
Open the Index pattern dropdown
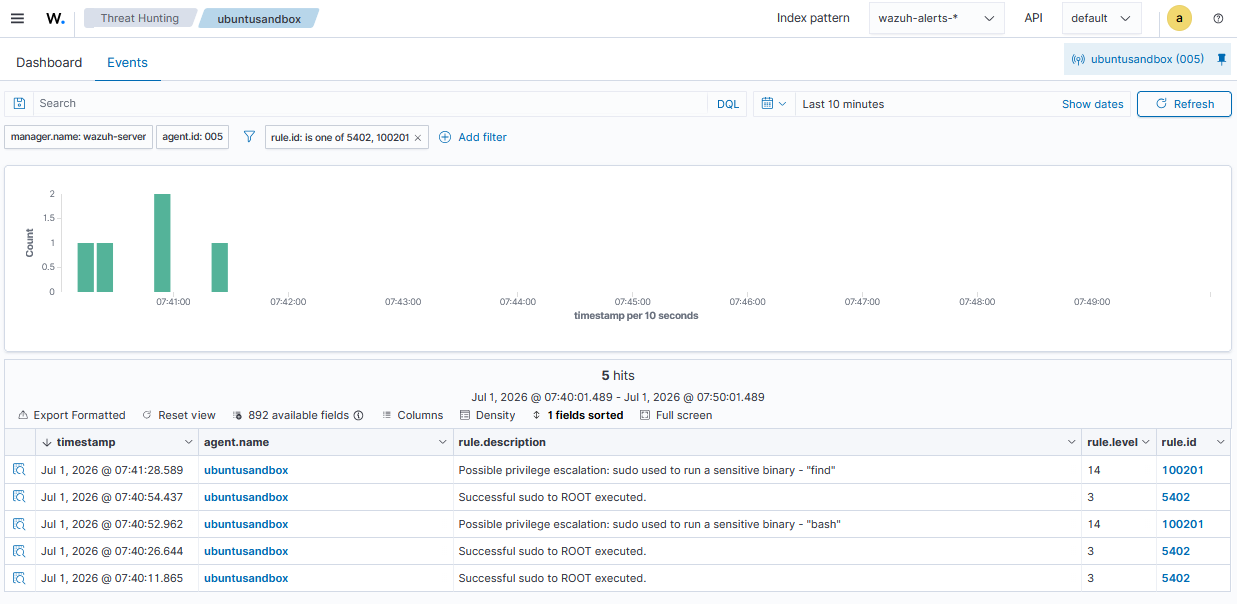937,18
